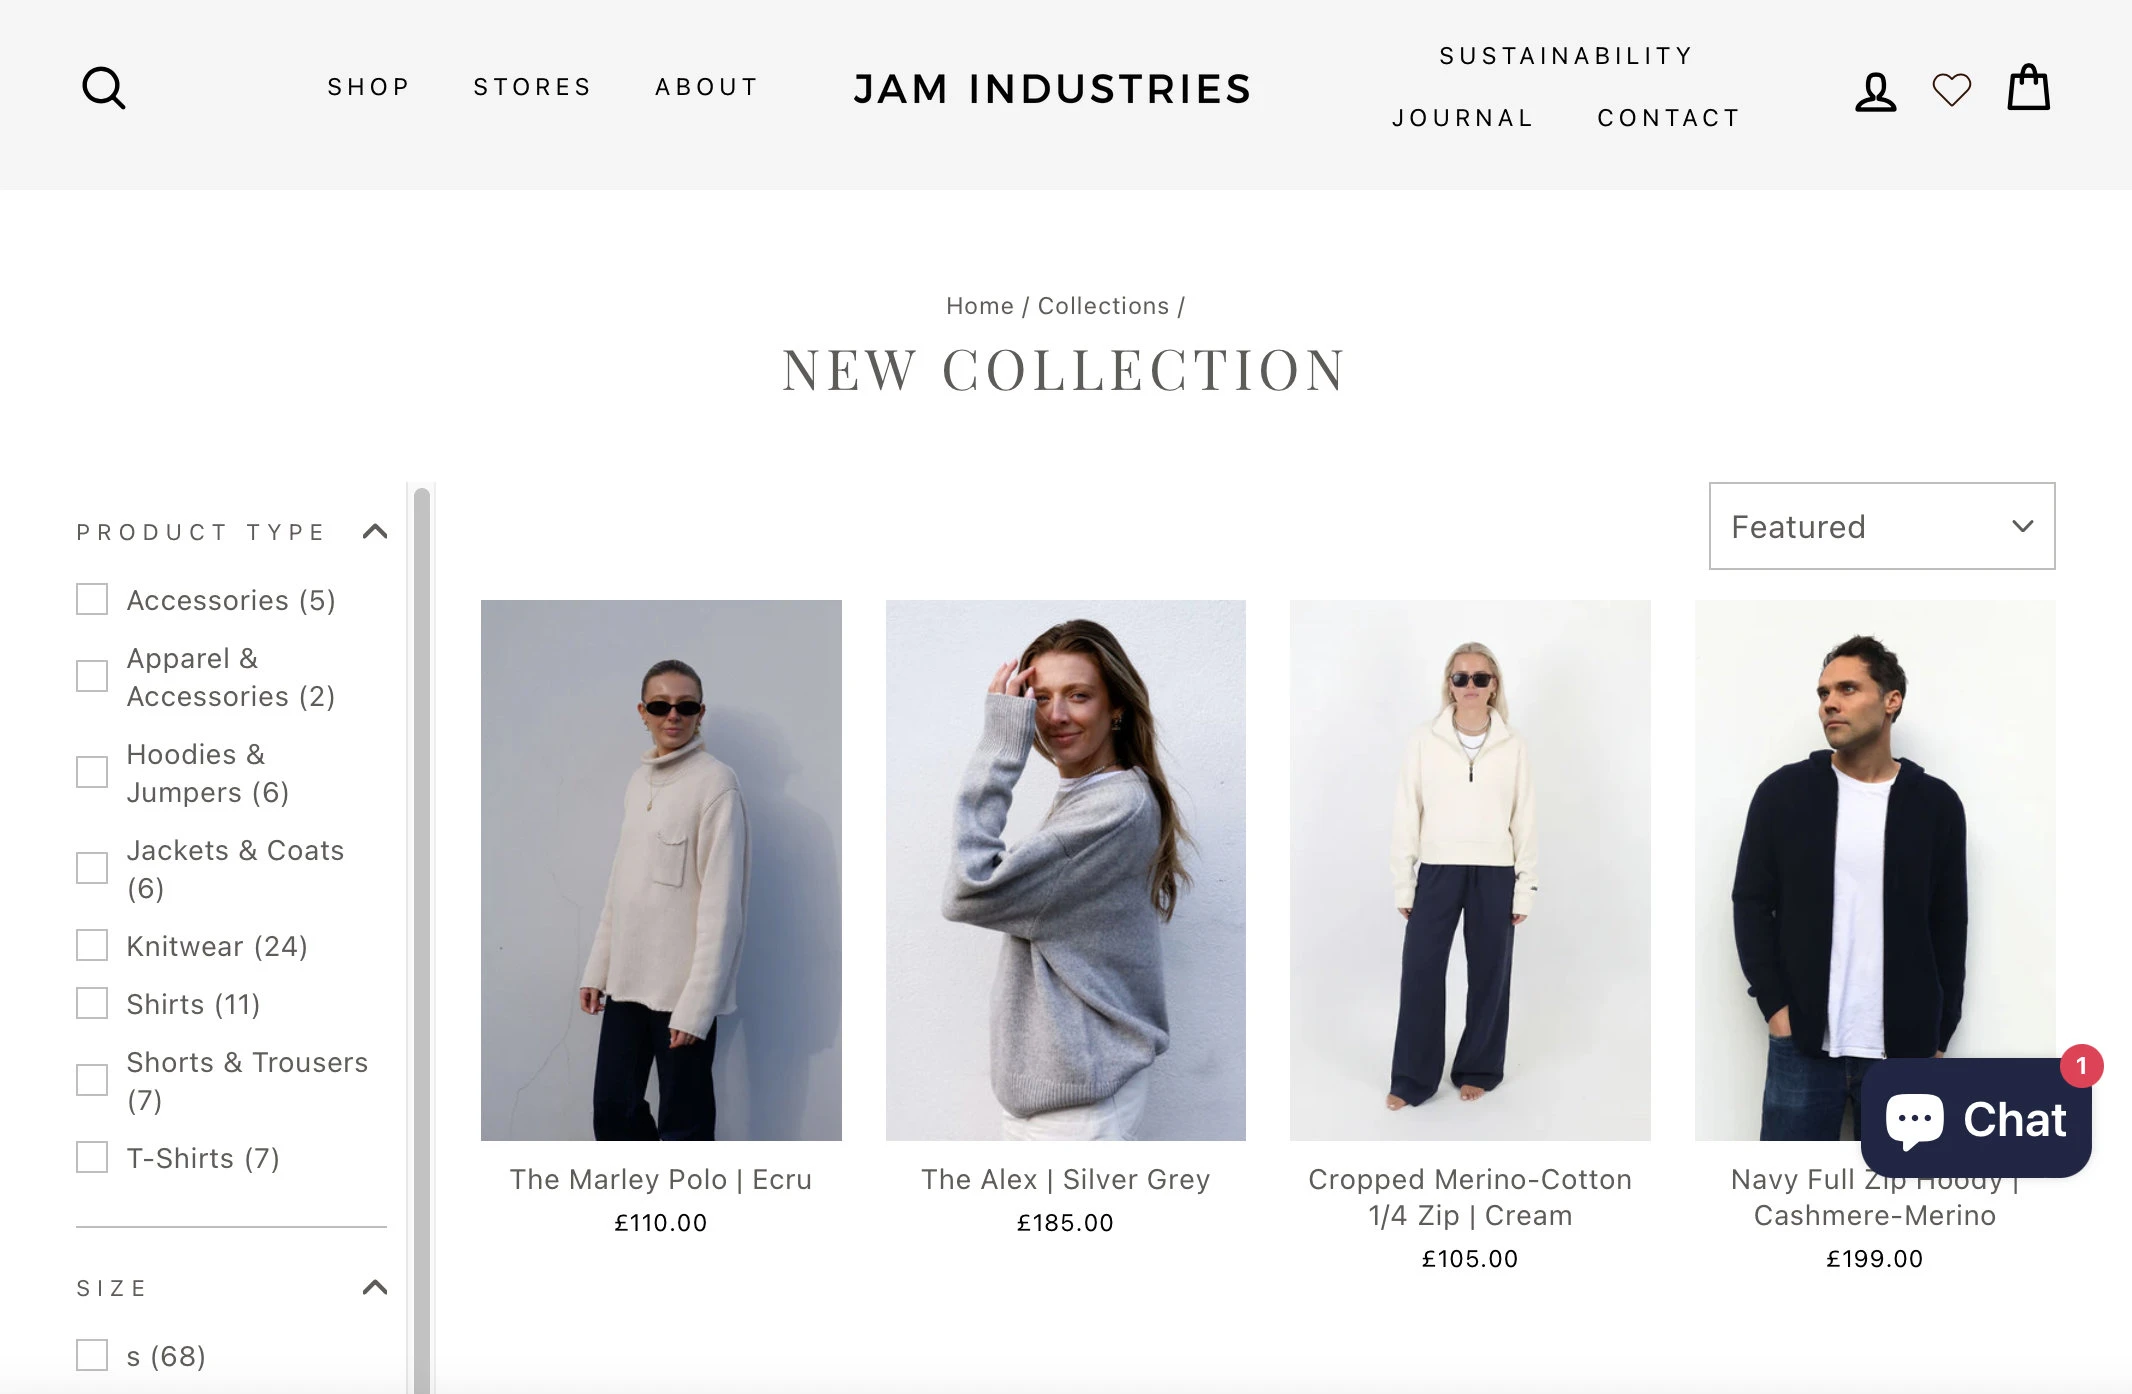Image resolution: width=2132 pixels, height=1394 pixels.
Task: Tick the Knitwear (24) checkbox
Action: (x=92, y=945)
